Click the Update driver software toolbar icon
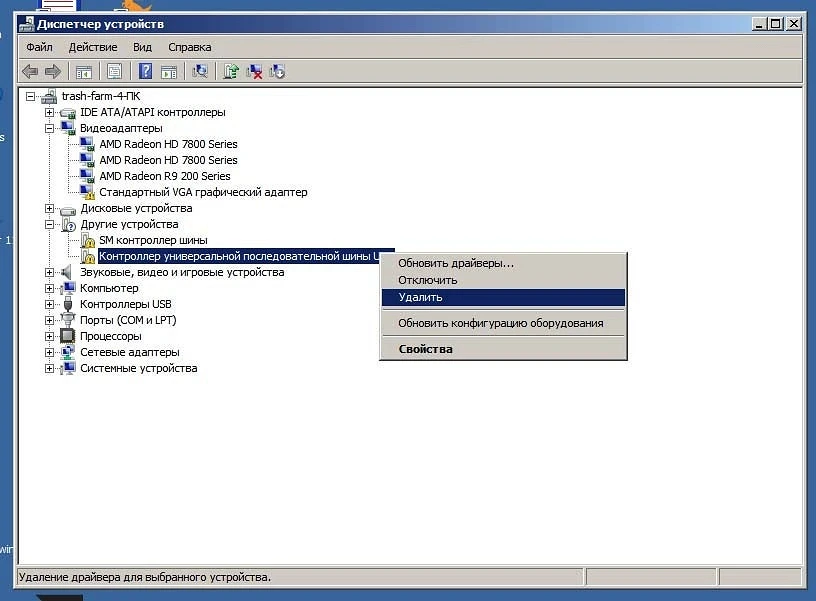This screenshot has width=816, height=601. (231, 71)
